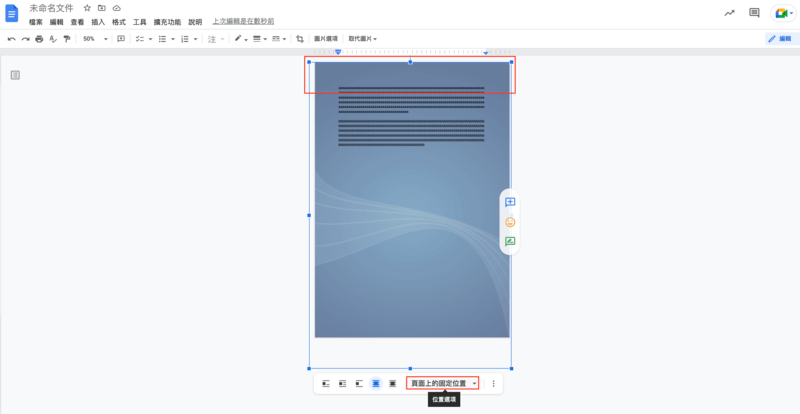Click the Redo arrow
The height and width of the screenshot is (414, 800).
click(x=25, y=39)
